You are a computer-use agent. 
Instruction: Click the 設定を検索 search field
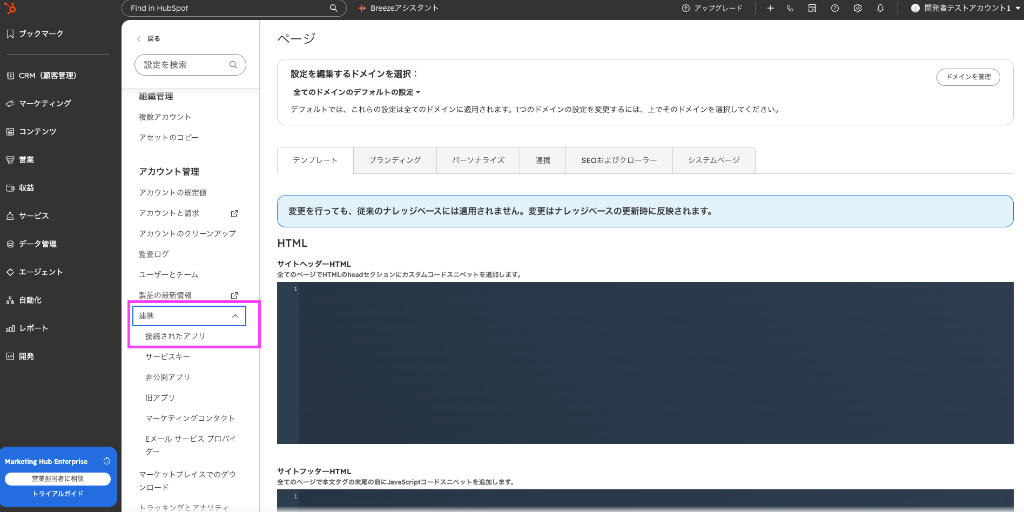tap(190, 65)
